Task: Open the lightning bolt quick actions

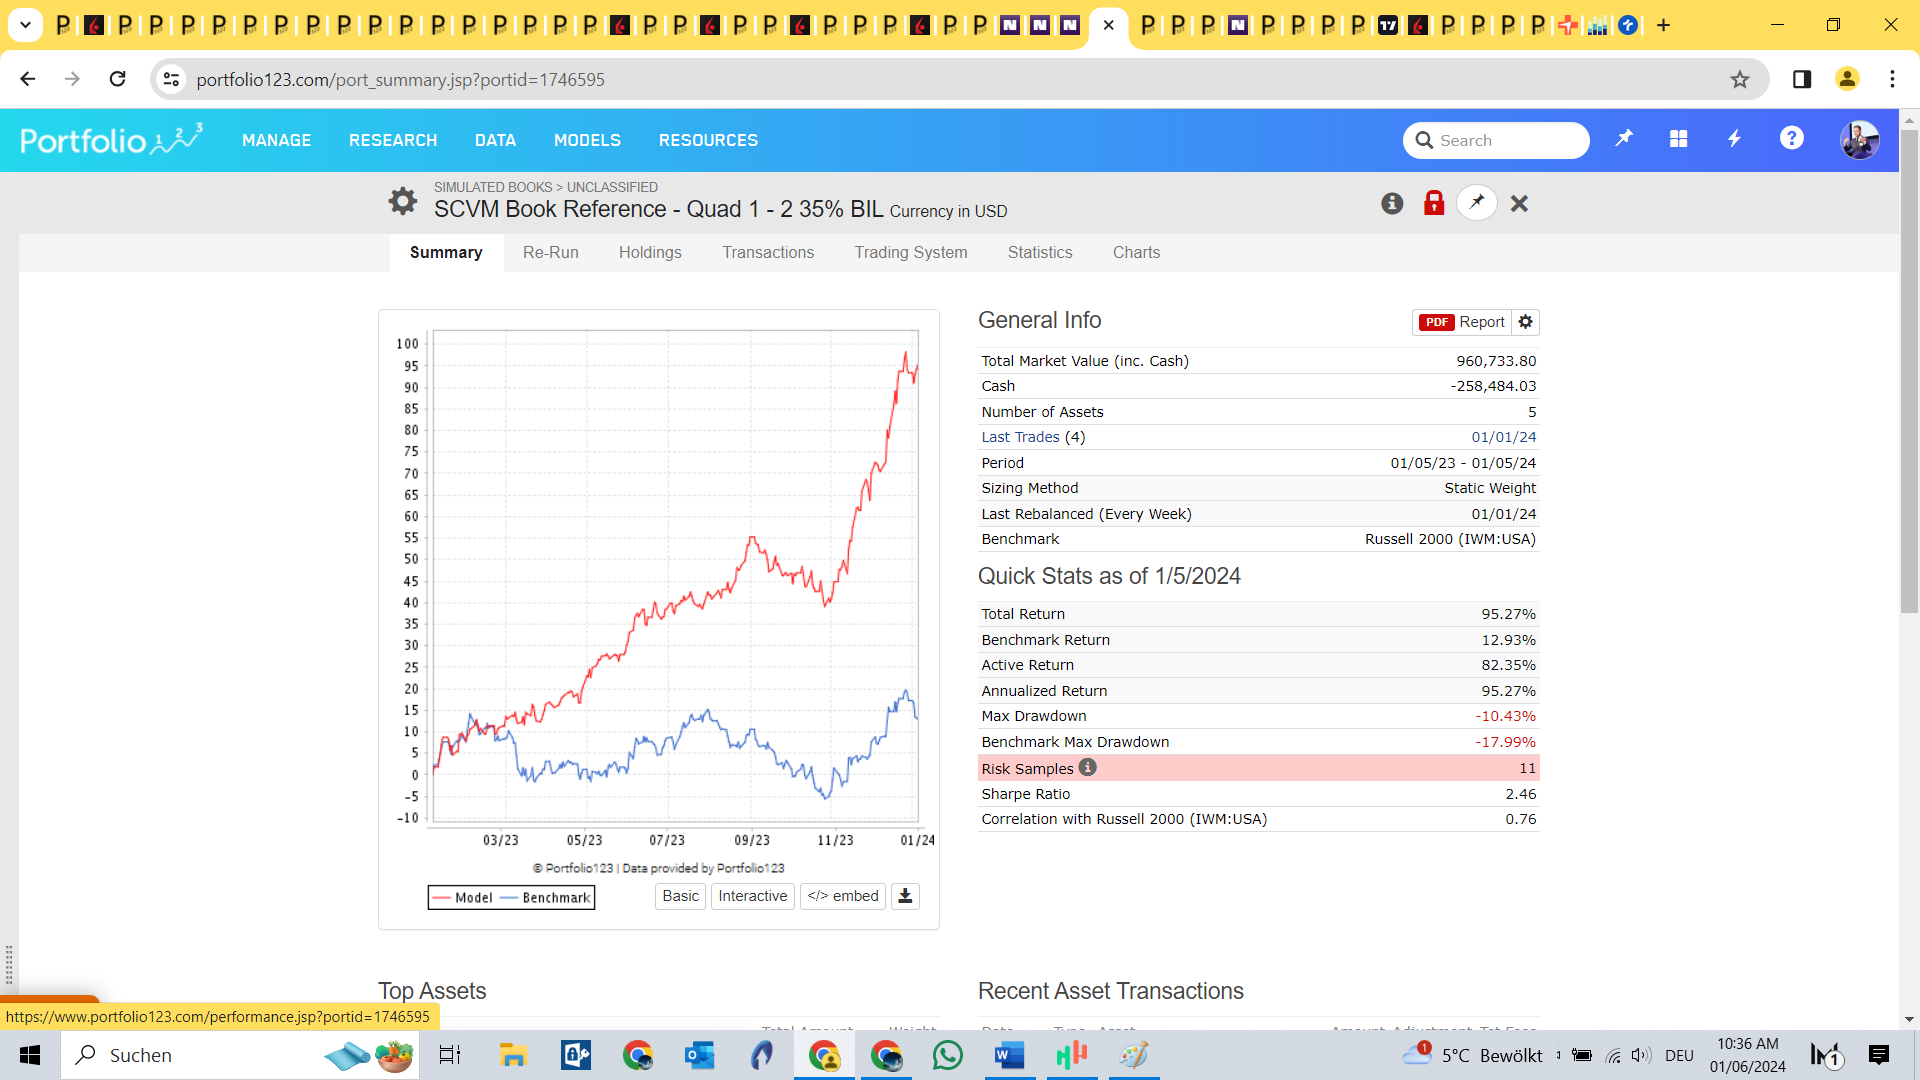Action: coord(1735,139)
